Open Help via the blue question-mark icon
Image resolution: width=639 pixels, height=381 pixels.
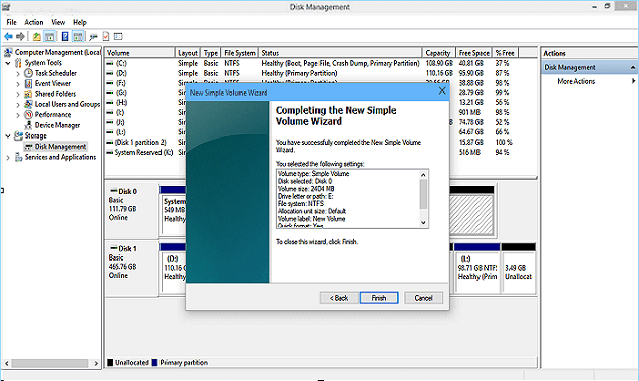[x=65, y=37]
